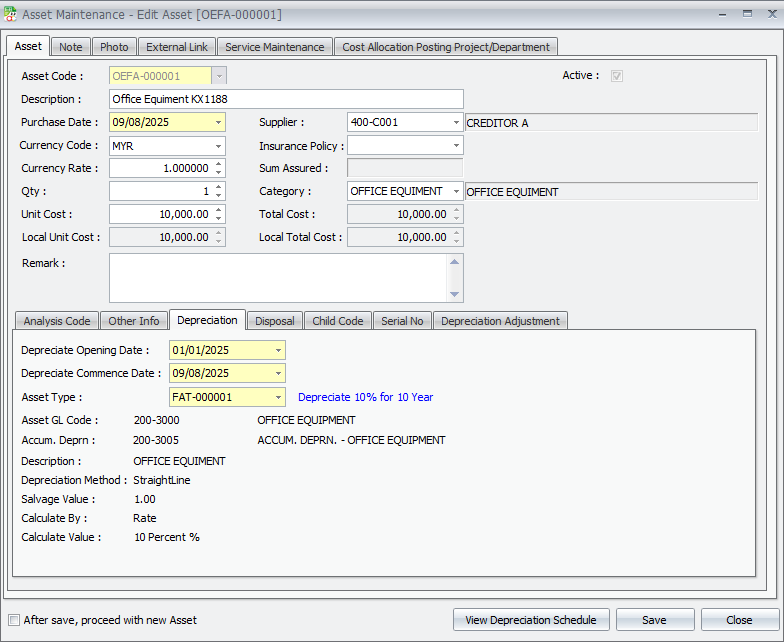The height and width of the screenshot is (642, 784).
Task: Click the Remark box scroll down arrow
Action: pos(454,294)
